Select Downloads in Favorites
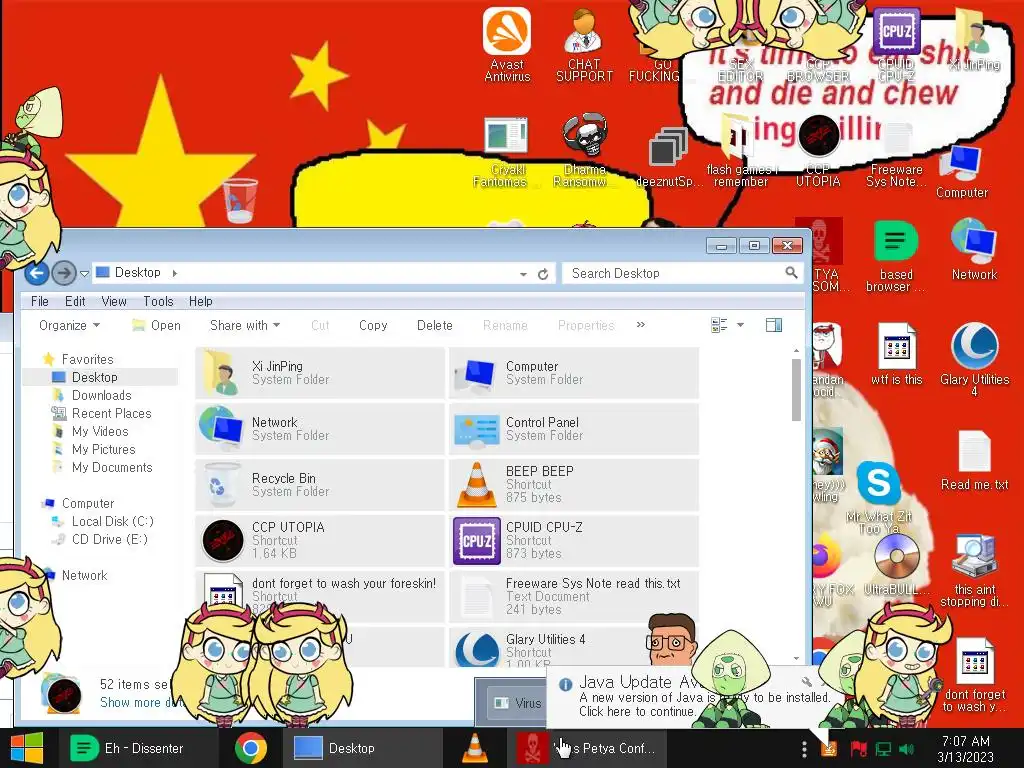Screen dimensions: 1024x768 click(101, 395)
